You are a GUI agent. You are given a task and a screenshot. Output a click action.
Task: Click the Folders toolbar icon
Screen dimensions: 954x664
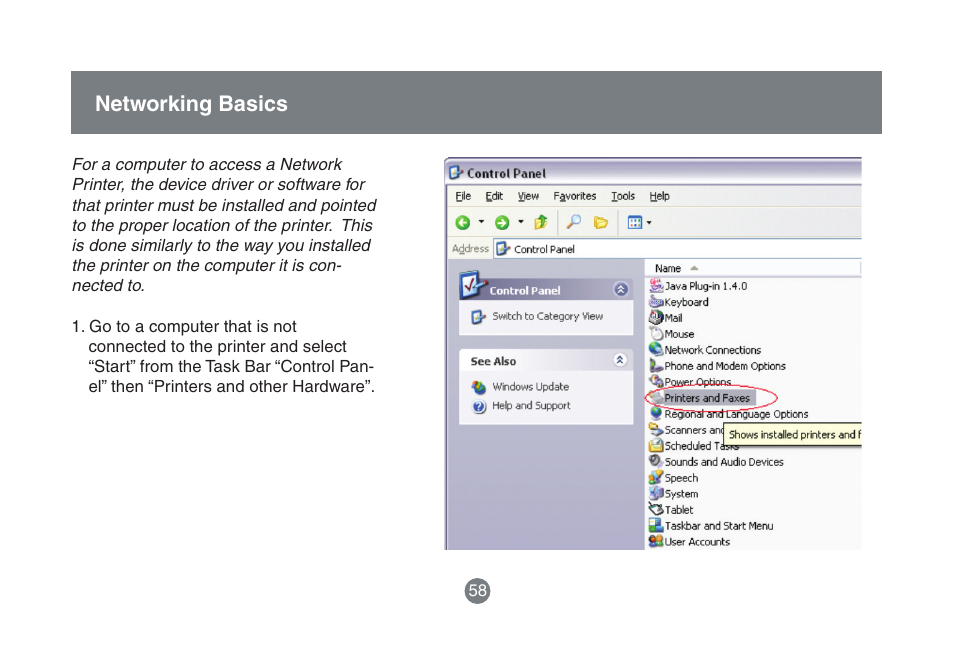coord(601,223)
